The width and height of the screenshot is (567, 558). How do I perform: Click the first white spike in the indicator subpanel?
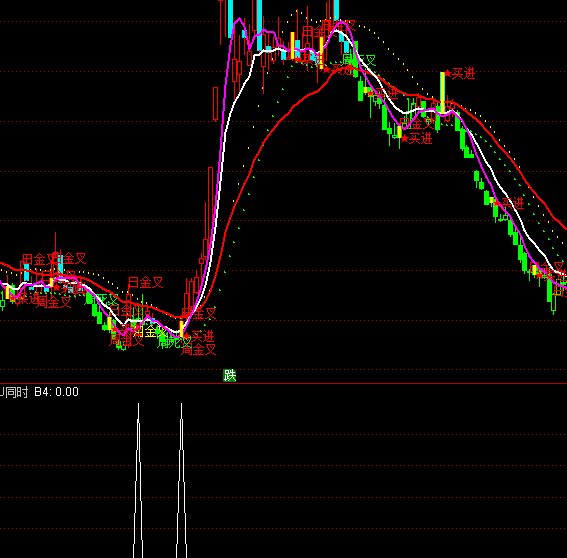[138, 480]
